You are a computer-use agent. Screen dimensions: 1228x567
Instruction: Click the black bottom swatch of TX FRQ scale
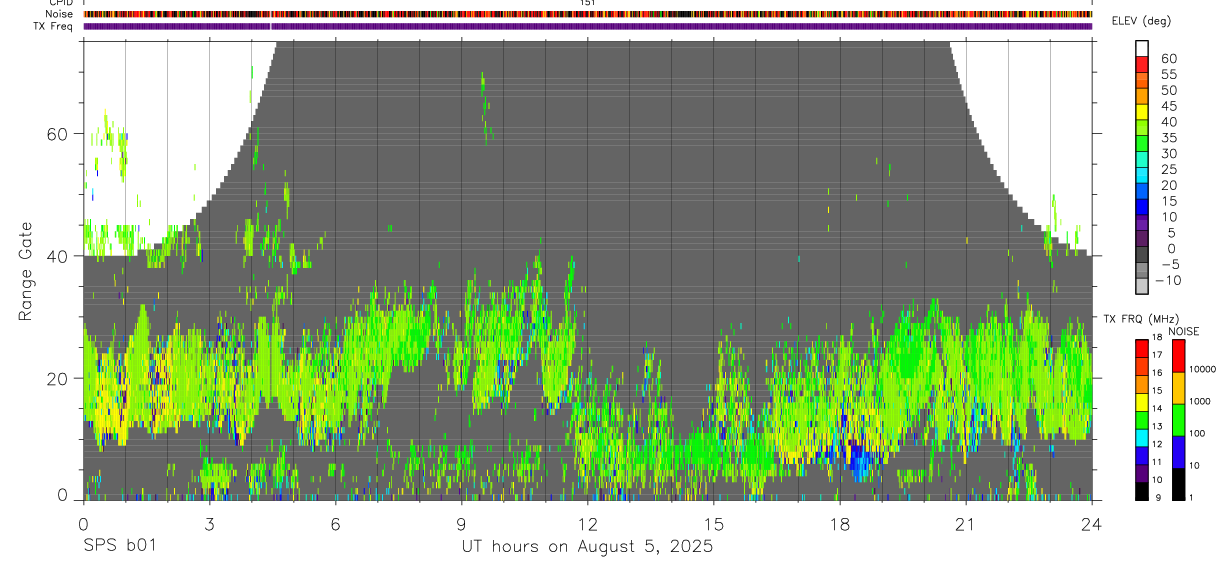(x=1142, y=490)
